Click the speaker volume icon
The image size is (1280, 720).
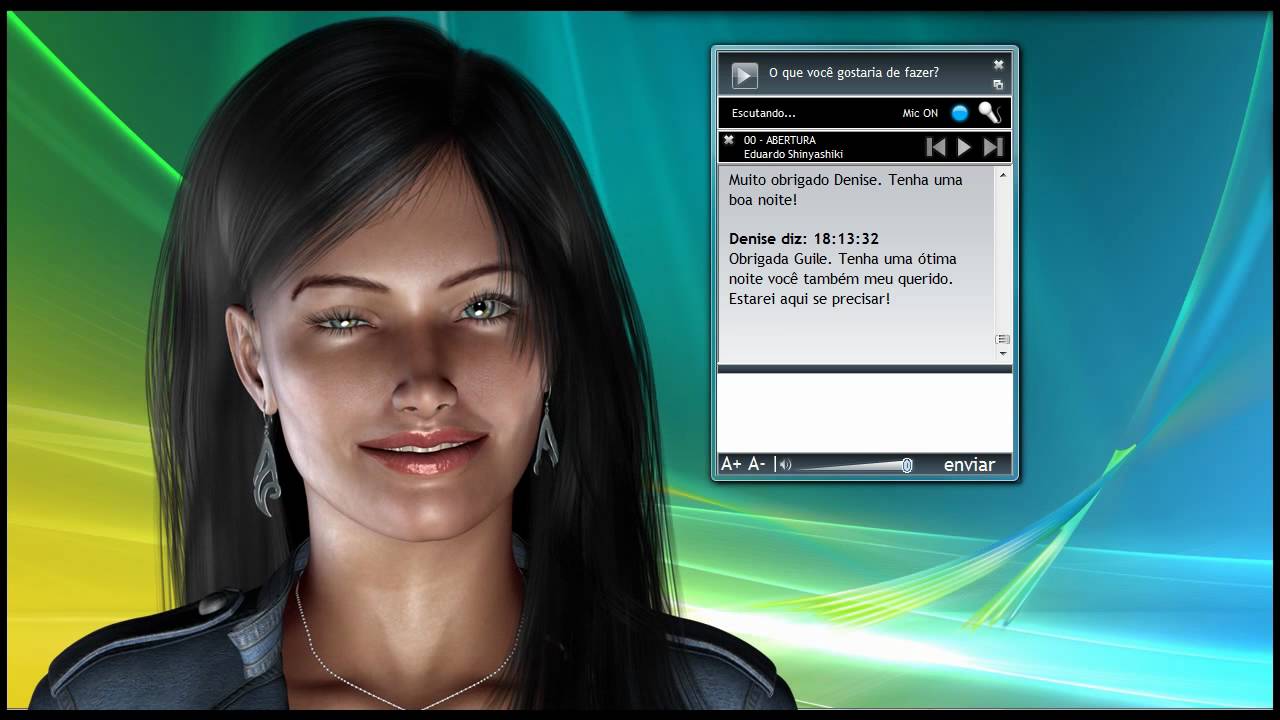(x=785, y=464)
